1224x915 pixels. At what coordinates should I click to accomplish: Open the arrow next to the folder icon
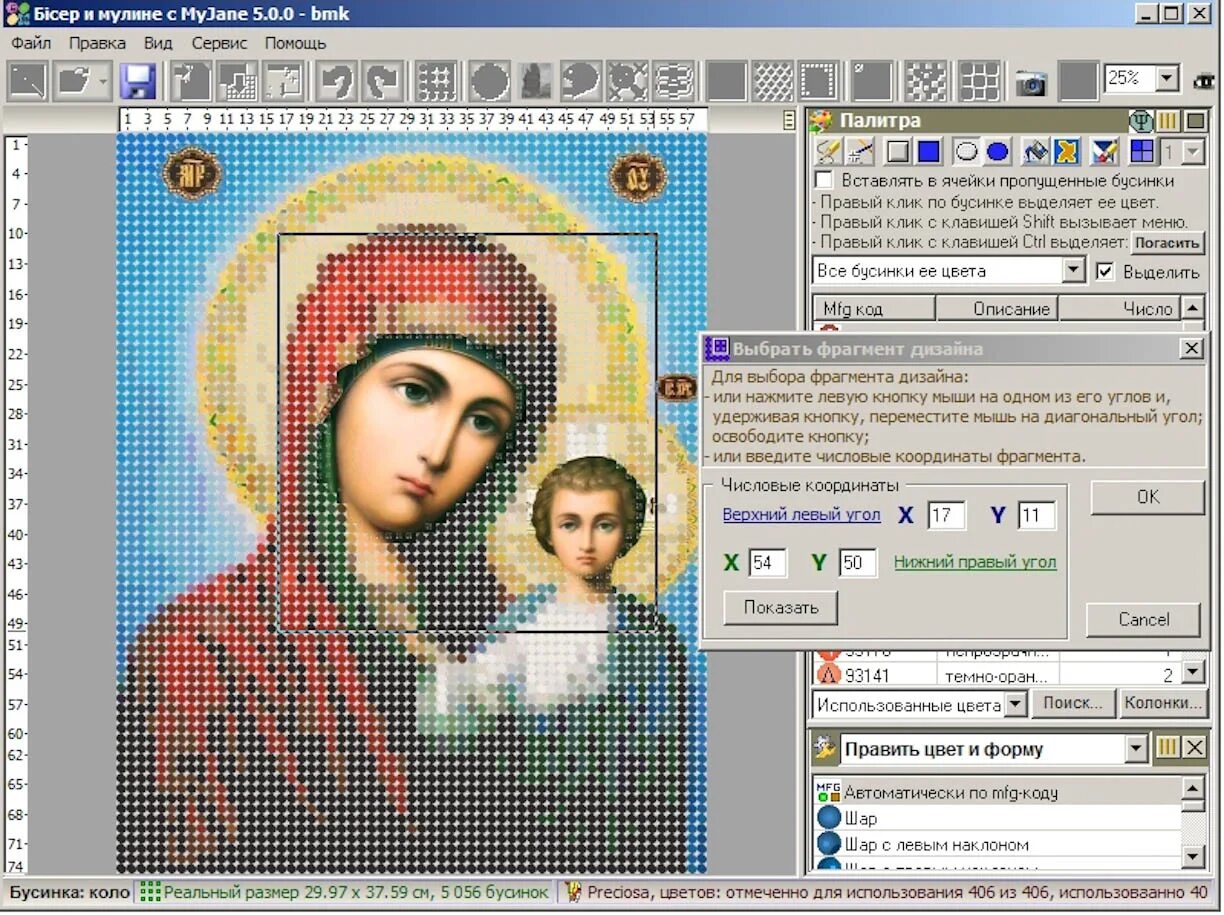103,81
